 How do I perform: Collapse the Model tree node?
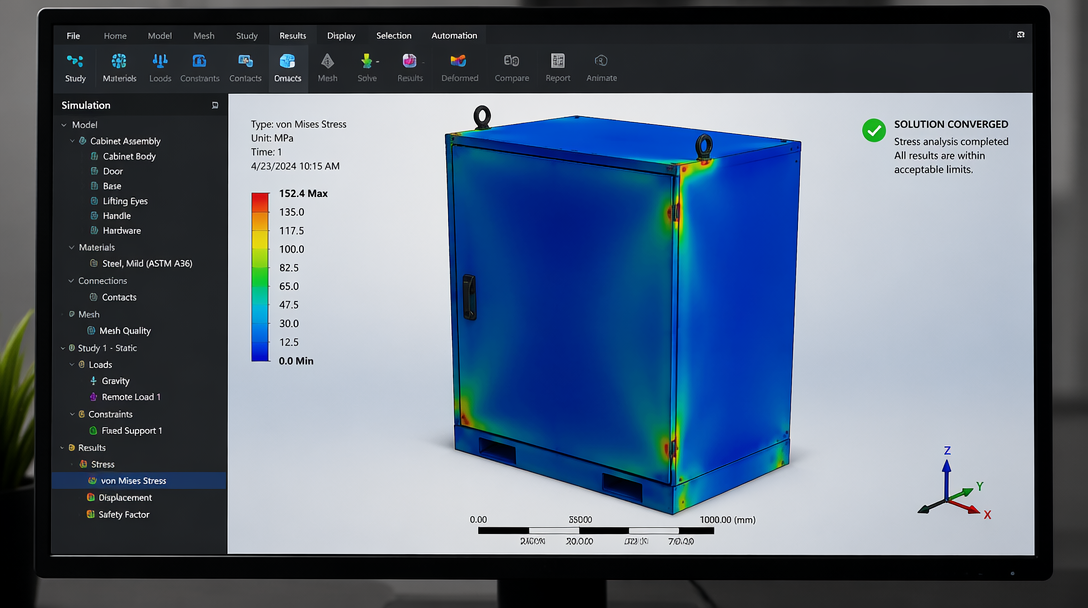(64, 125)
